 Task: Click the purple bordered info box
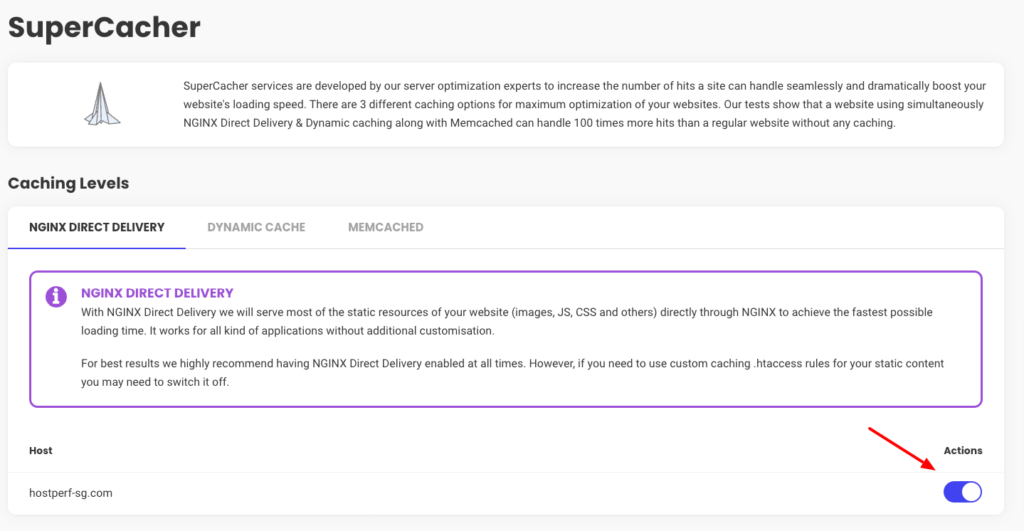505,339
